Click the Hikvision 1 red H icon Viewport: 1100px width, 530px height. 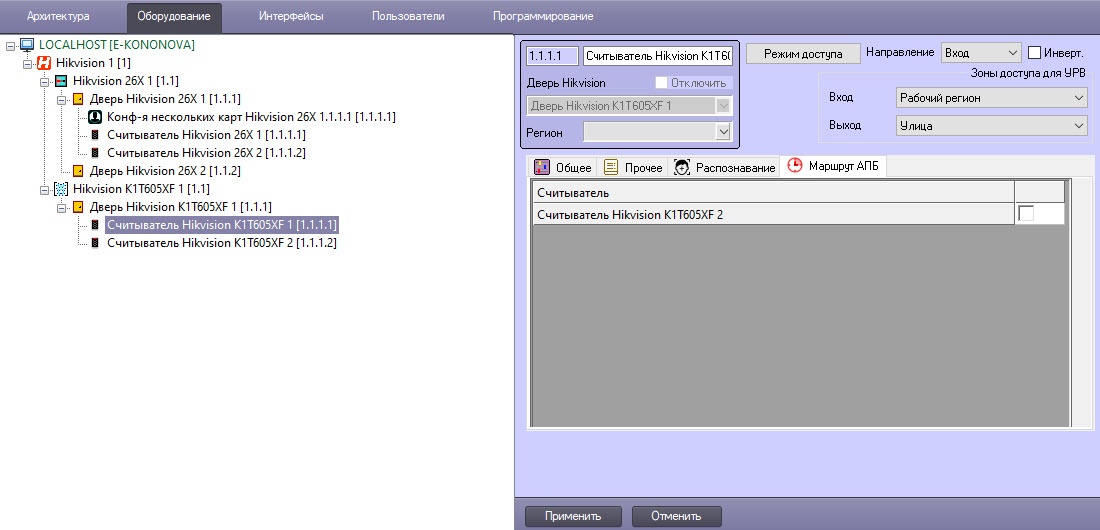click(x=44, y=63)
